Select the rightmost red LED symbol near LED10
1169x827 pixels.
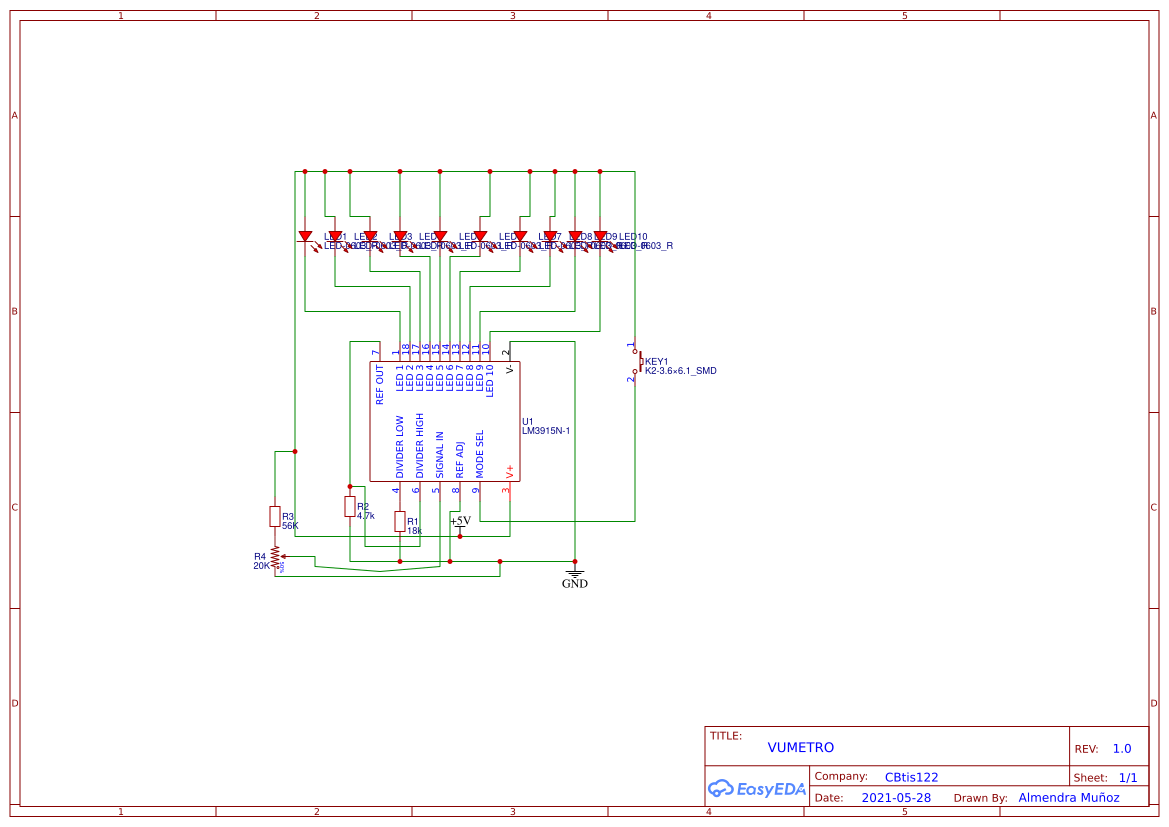point(600,238)
